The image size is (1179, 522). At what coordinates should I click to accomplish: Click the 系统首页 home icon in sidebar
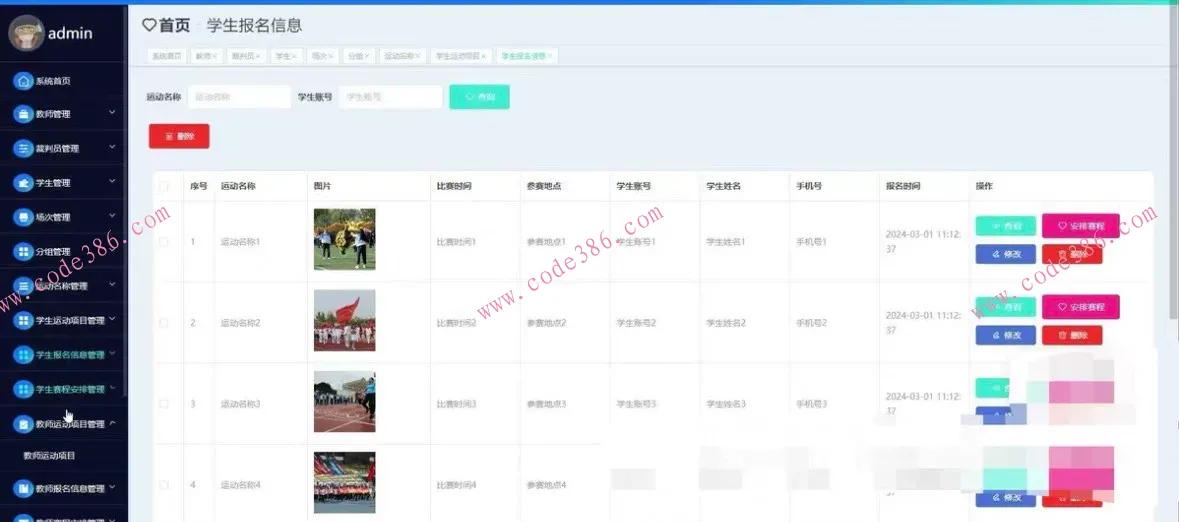[x=24, y=81]
